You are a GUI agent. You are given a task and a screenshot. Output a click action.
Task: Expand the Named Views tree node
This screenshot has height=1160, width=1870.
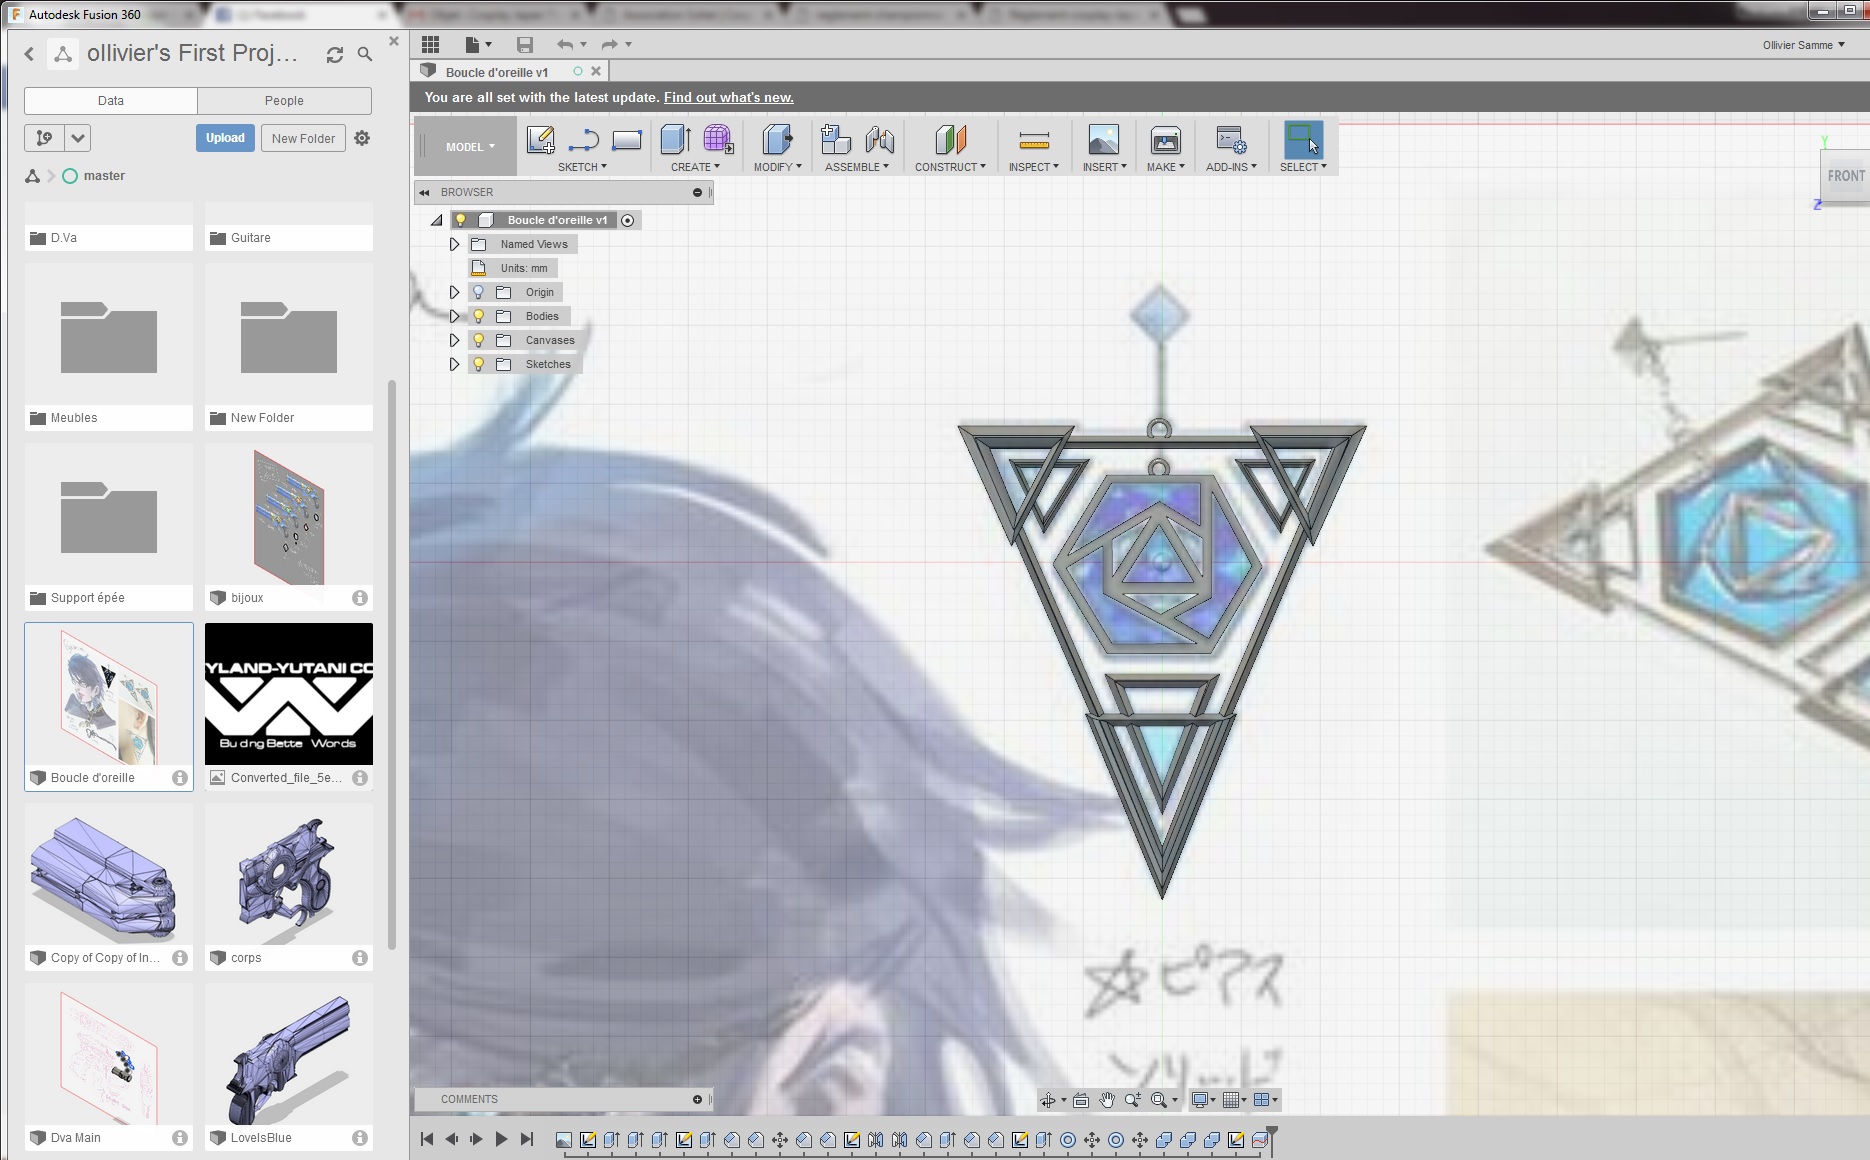(x=454, y=244)
